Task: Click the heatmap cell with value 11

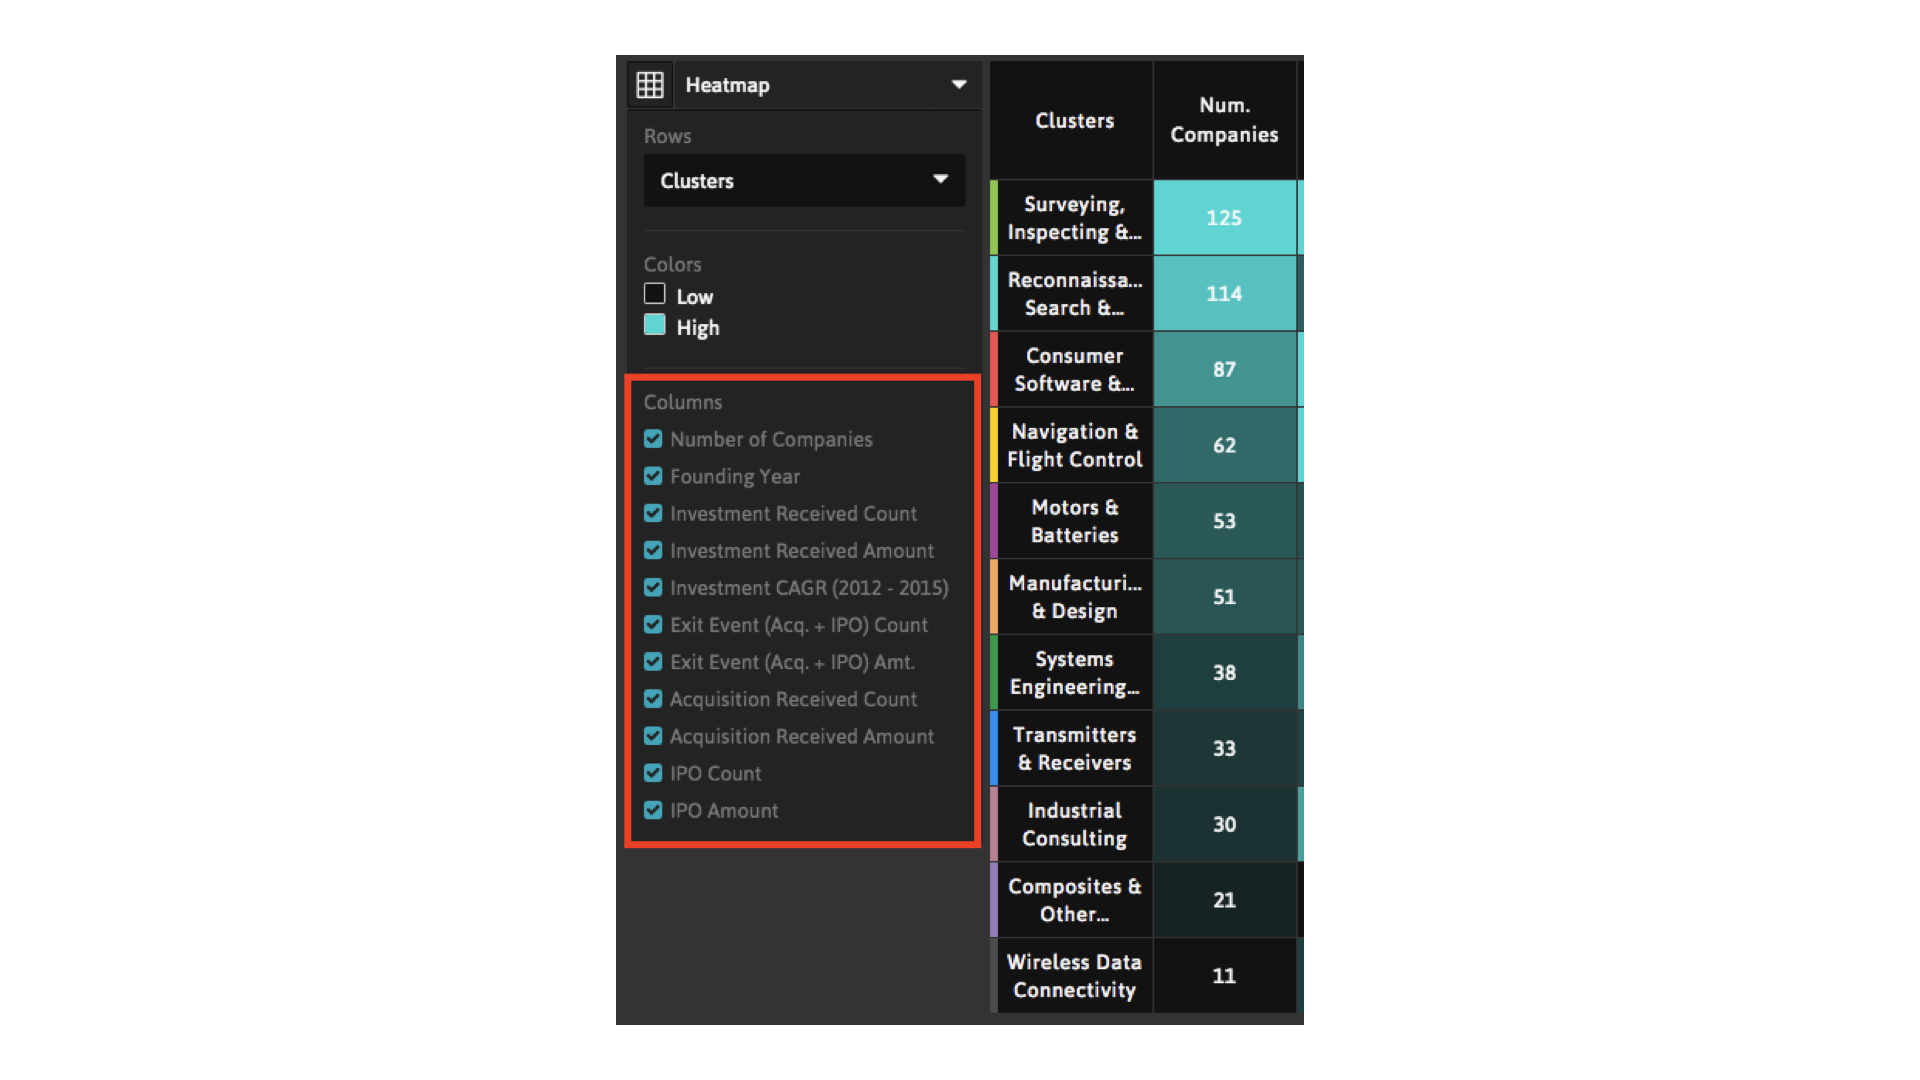Action: click(x=1224, y=976)
